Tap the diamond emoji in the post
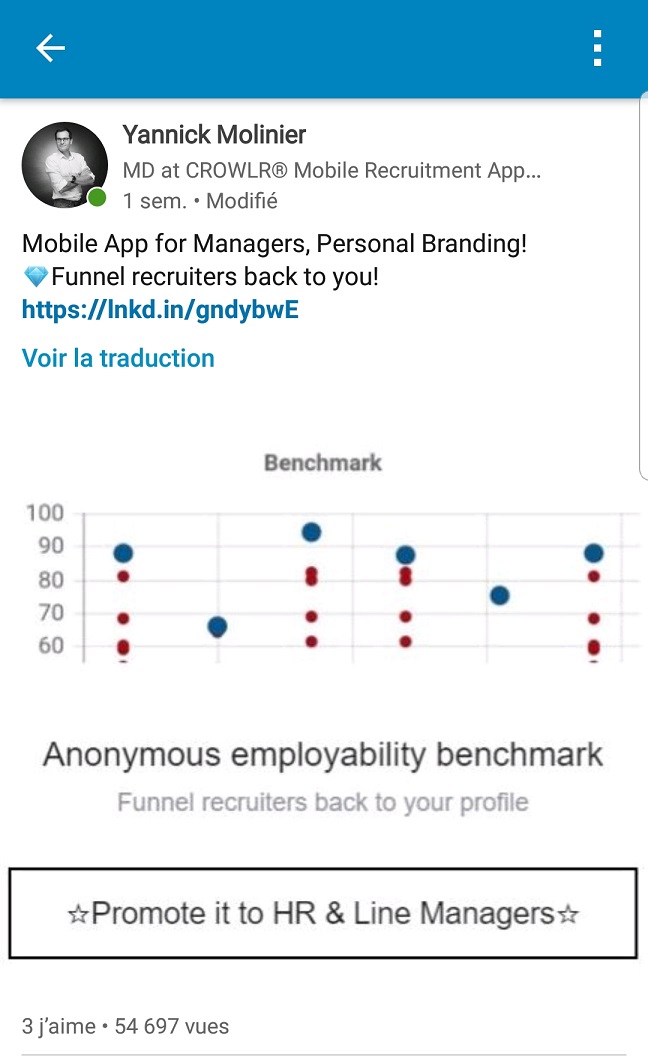 [x=36, y=276]
